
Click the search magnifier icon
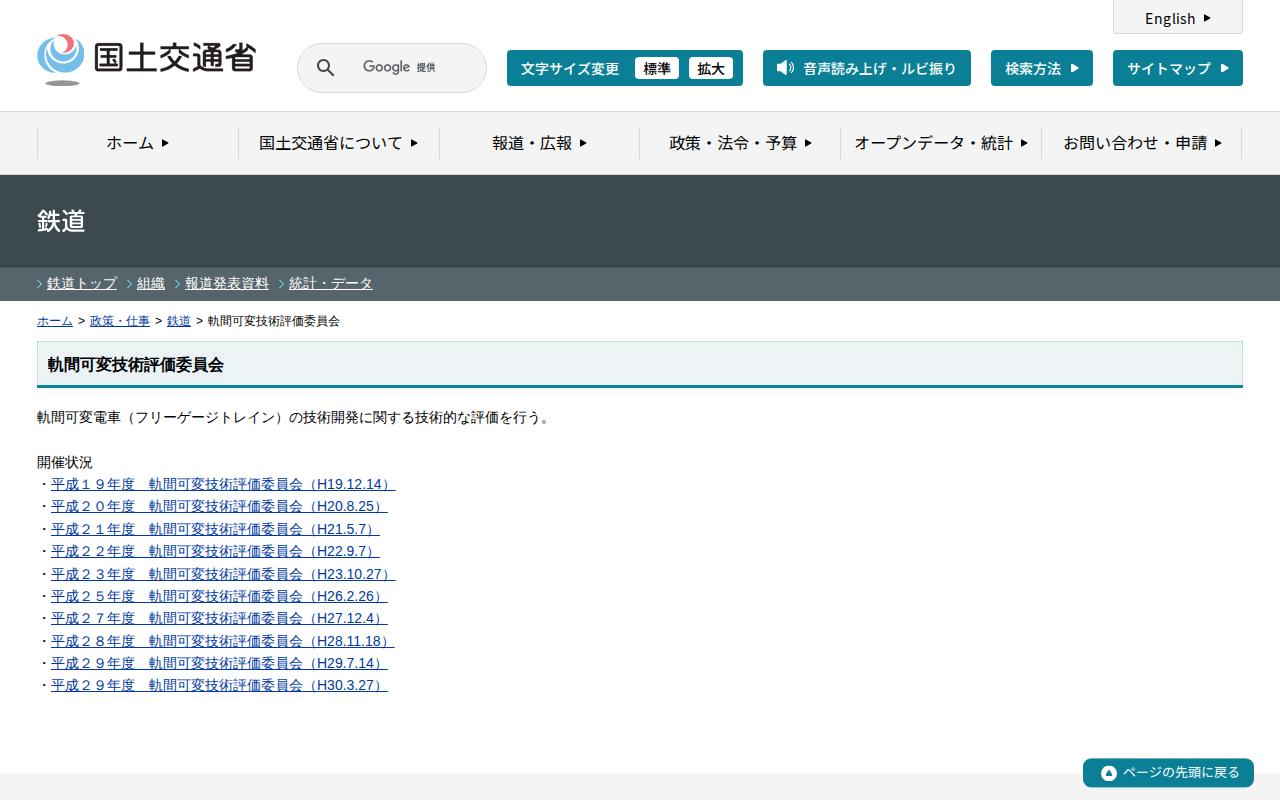coord(325,68)
